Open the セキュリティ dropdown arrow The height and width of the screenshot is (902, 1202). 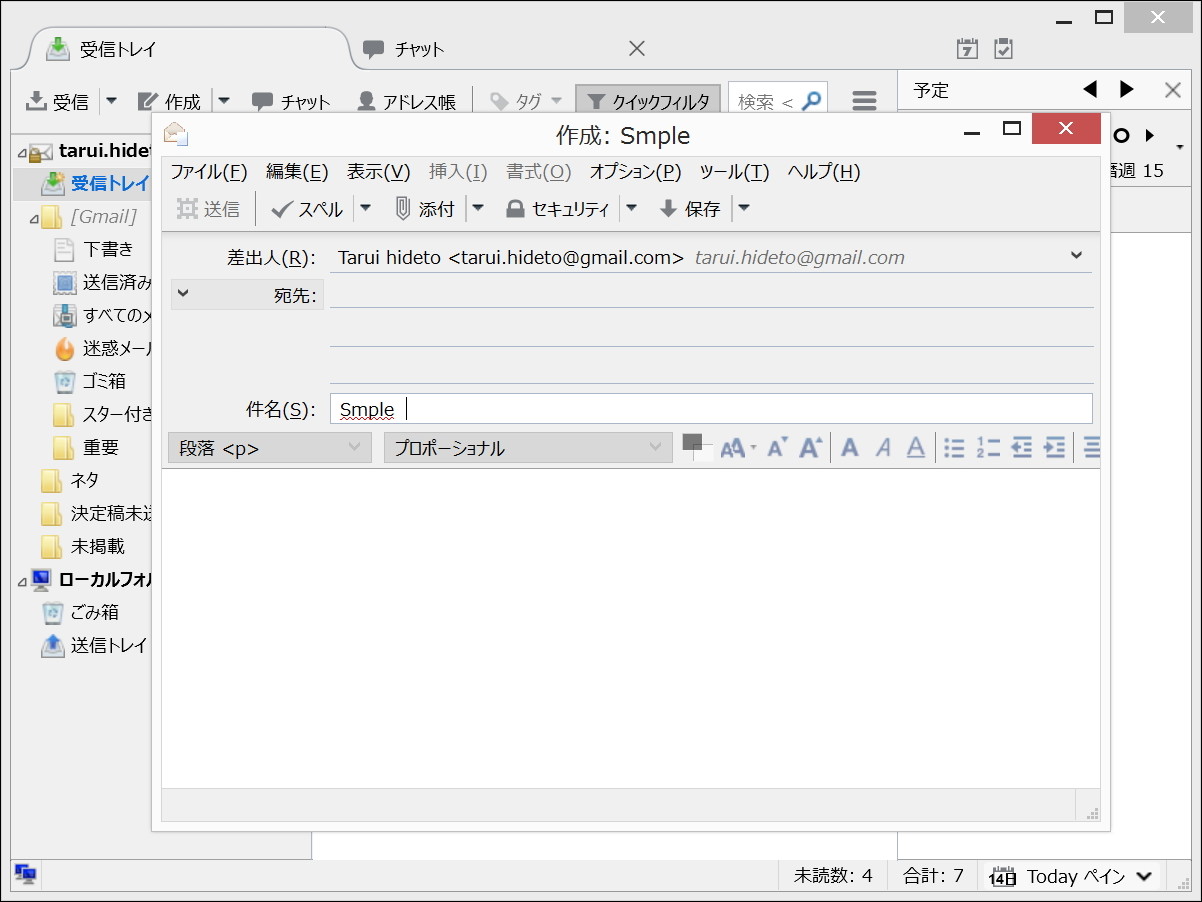[631, 209]
